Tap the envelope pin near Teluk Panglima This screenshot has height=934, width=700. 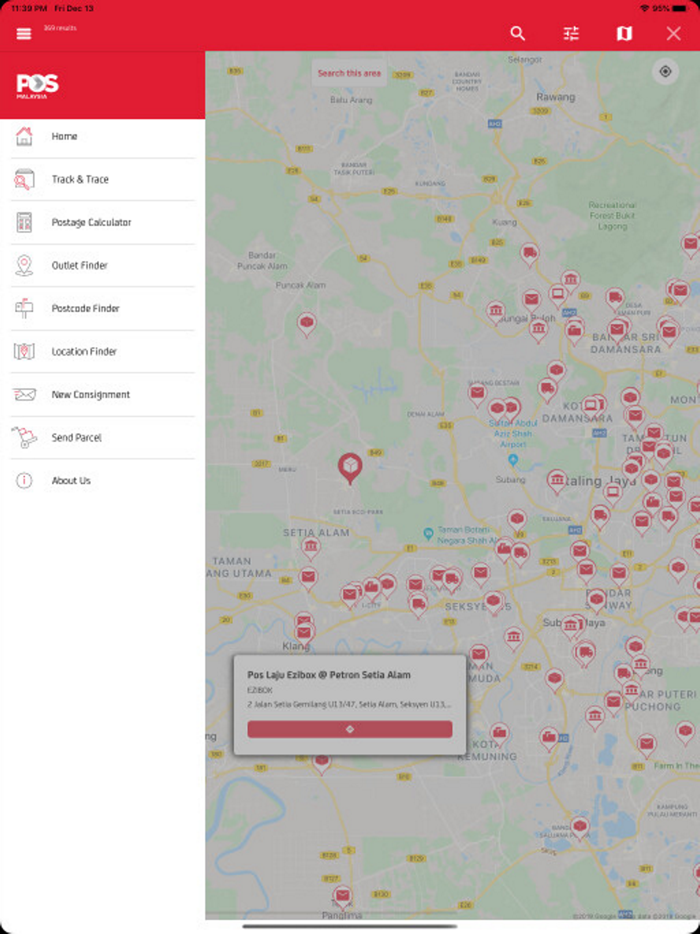(x=343, y=897)
